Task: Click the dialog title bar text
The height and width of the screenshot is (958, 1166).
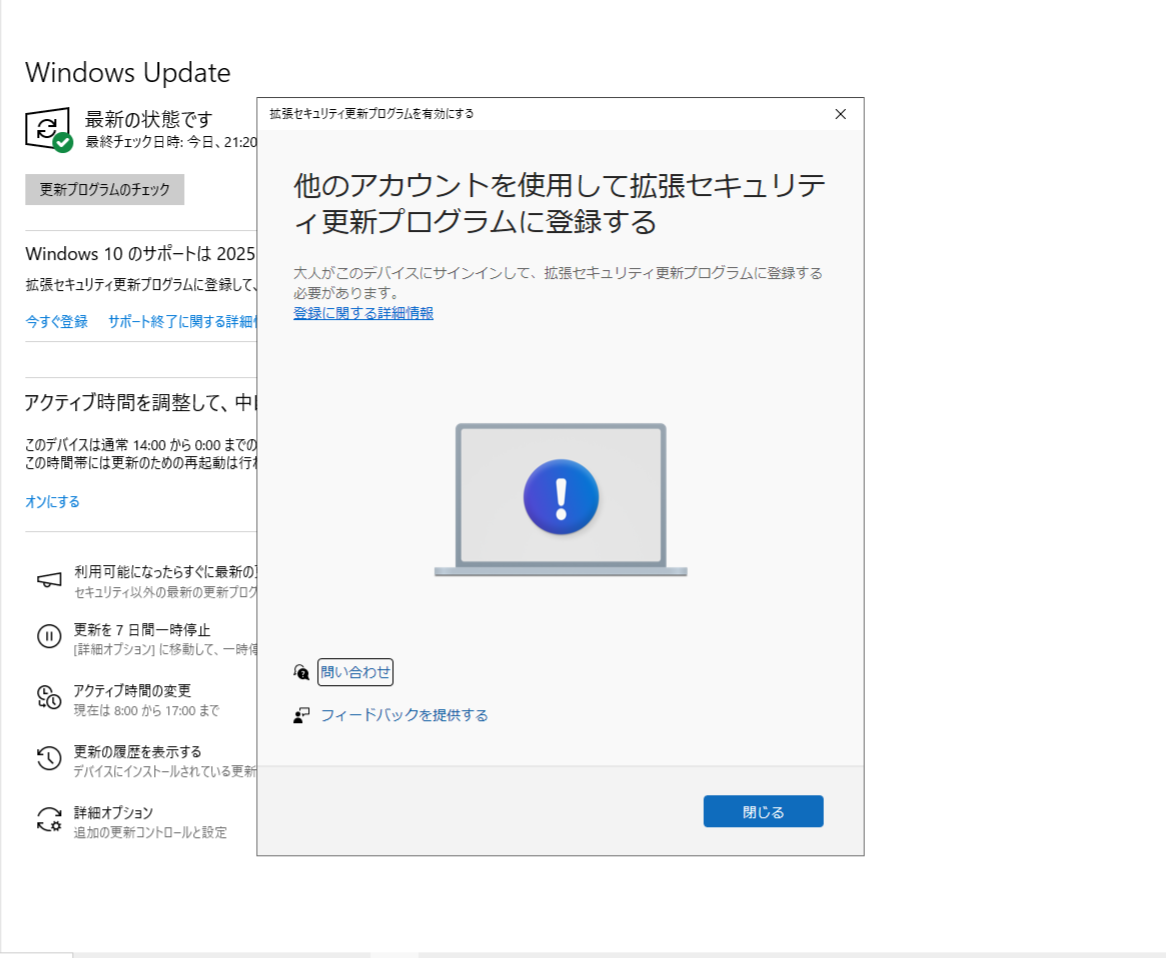Action: pyautogui.click(x=371, y=114)
